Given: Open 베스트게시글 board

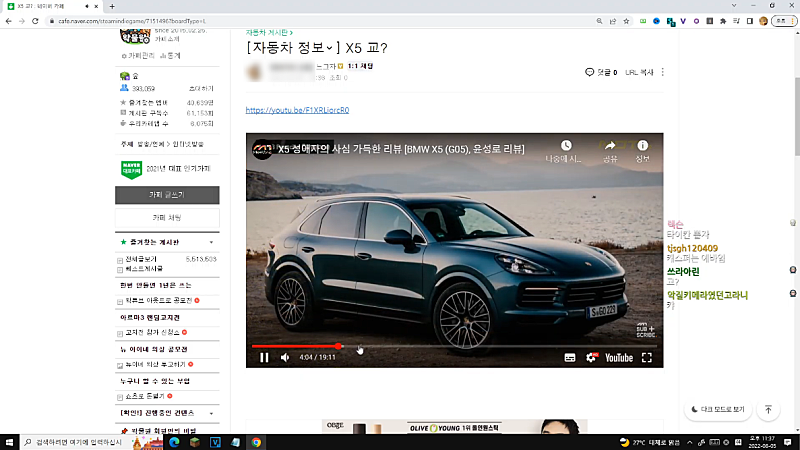Looking at the screenshot, I should (x=144, y=268).
